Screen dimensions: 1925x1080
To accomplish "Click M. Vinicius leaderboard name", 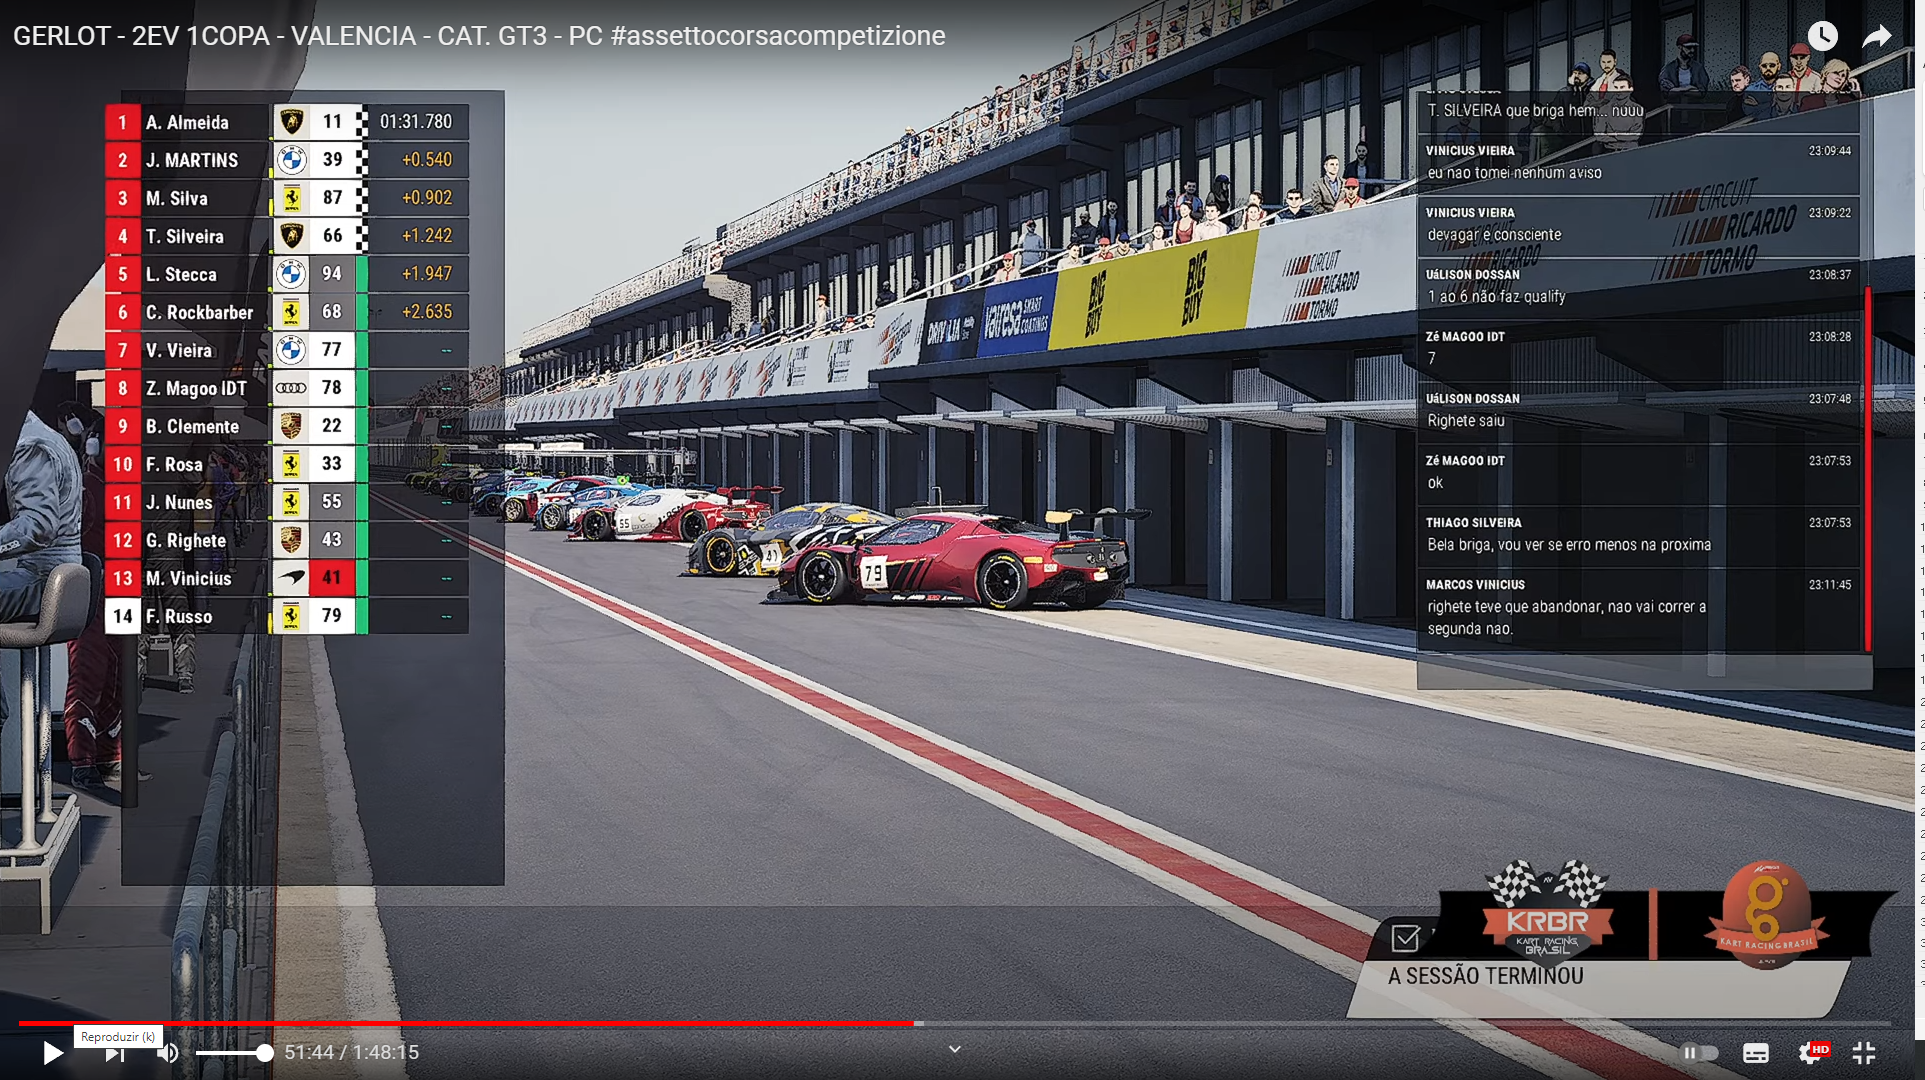I will 188,578.
